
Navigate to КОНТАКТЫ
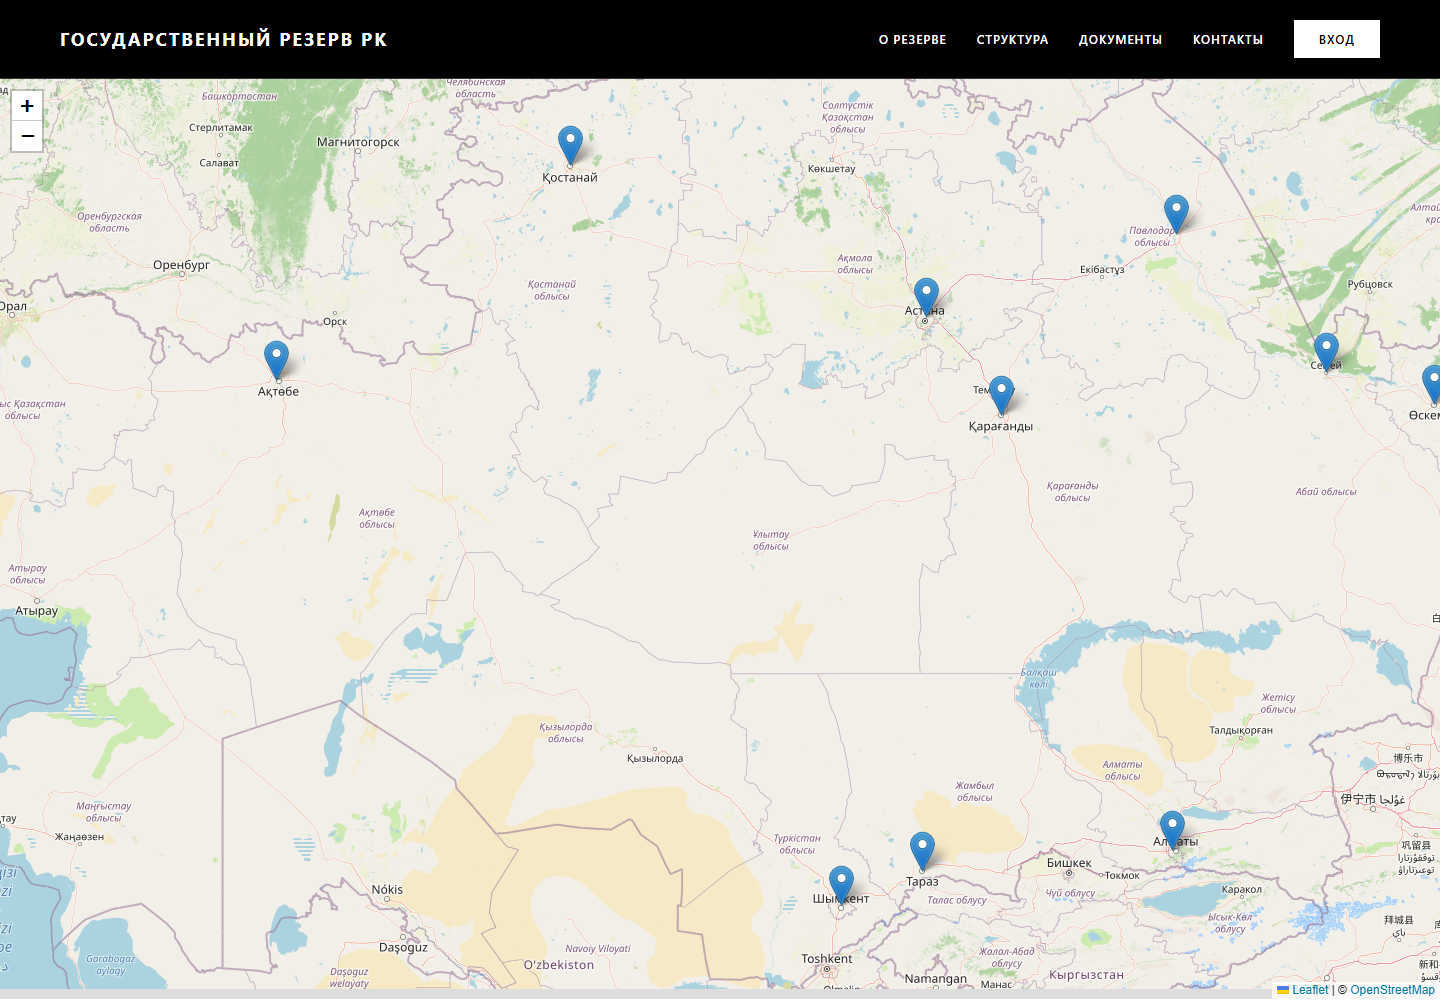(x=1227, y=40)
